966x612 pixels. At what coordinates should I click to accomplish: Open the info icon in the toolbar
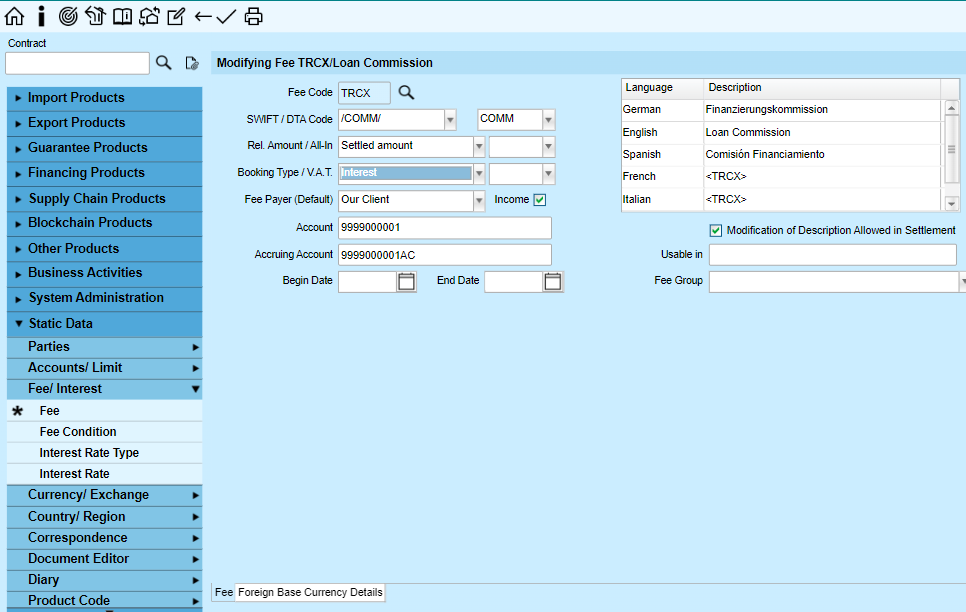41,16
